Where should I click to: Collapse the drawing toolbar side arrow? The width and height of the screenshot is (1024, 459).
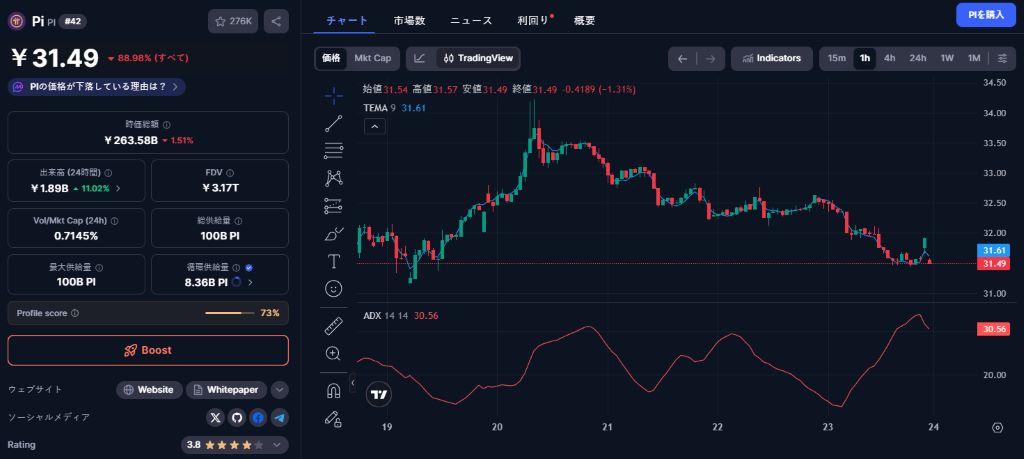(353, 382)
